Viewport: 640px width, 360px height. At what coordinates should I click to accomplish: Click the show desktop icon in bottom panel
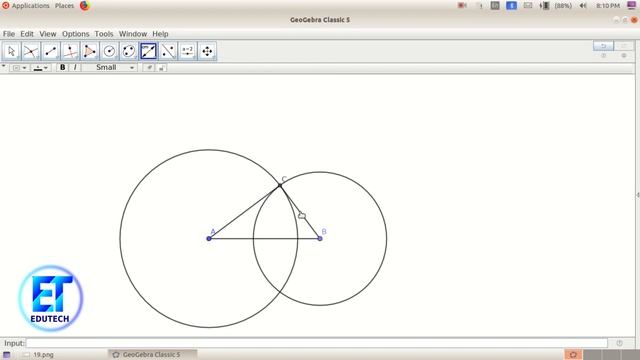[x=7, y=355]
